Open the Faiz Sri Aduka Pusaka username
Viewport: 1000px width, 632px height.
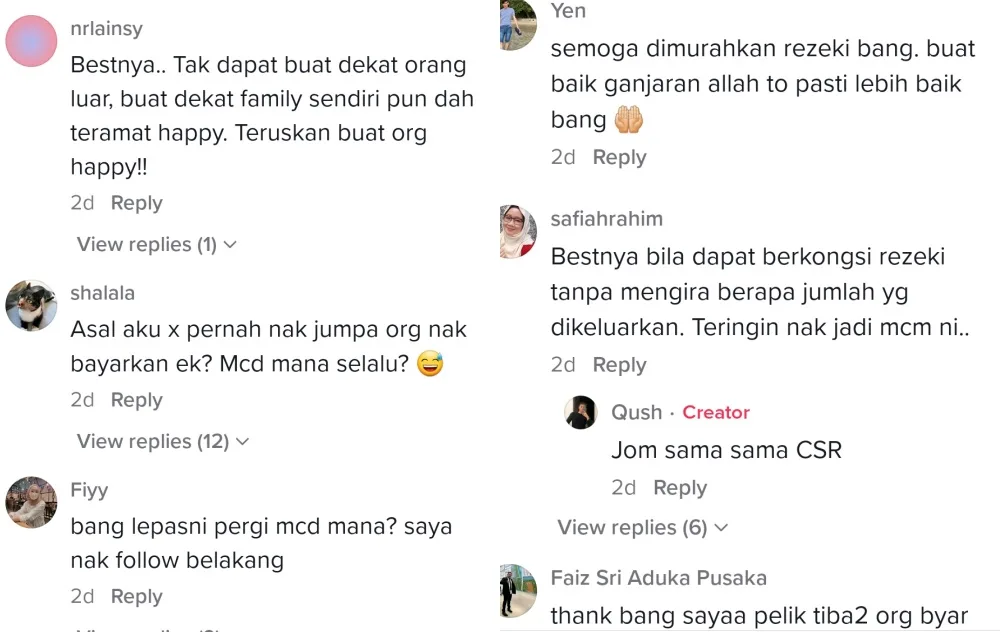659,578
